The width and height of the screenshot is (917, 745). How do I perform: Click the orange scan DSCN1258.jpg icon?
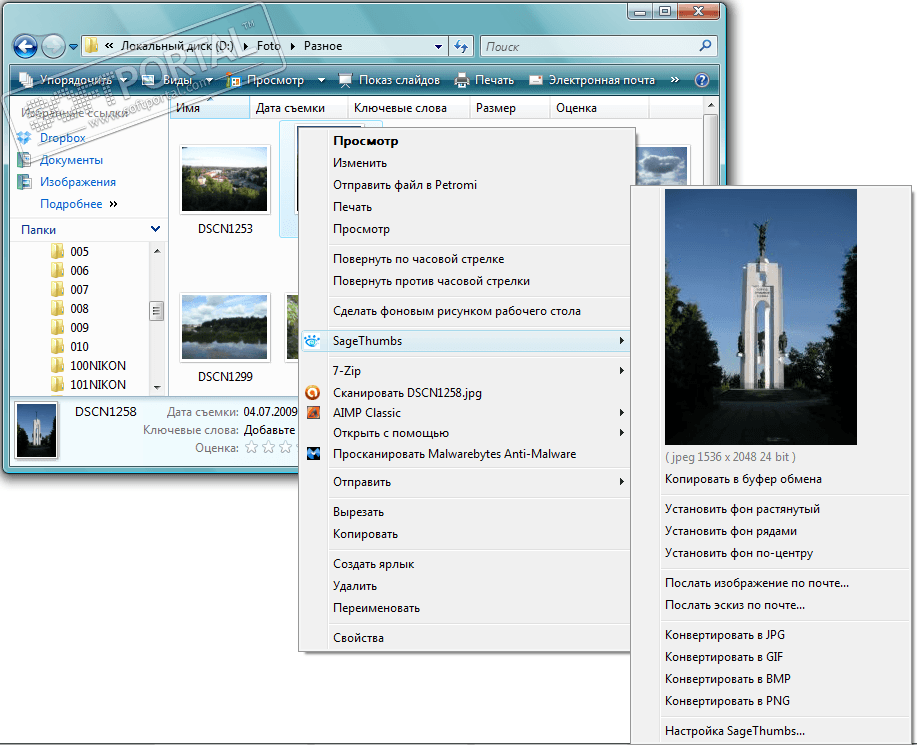coord(313,393)
